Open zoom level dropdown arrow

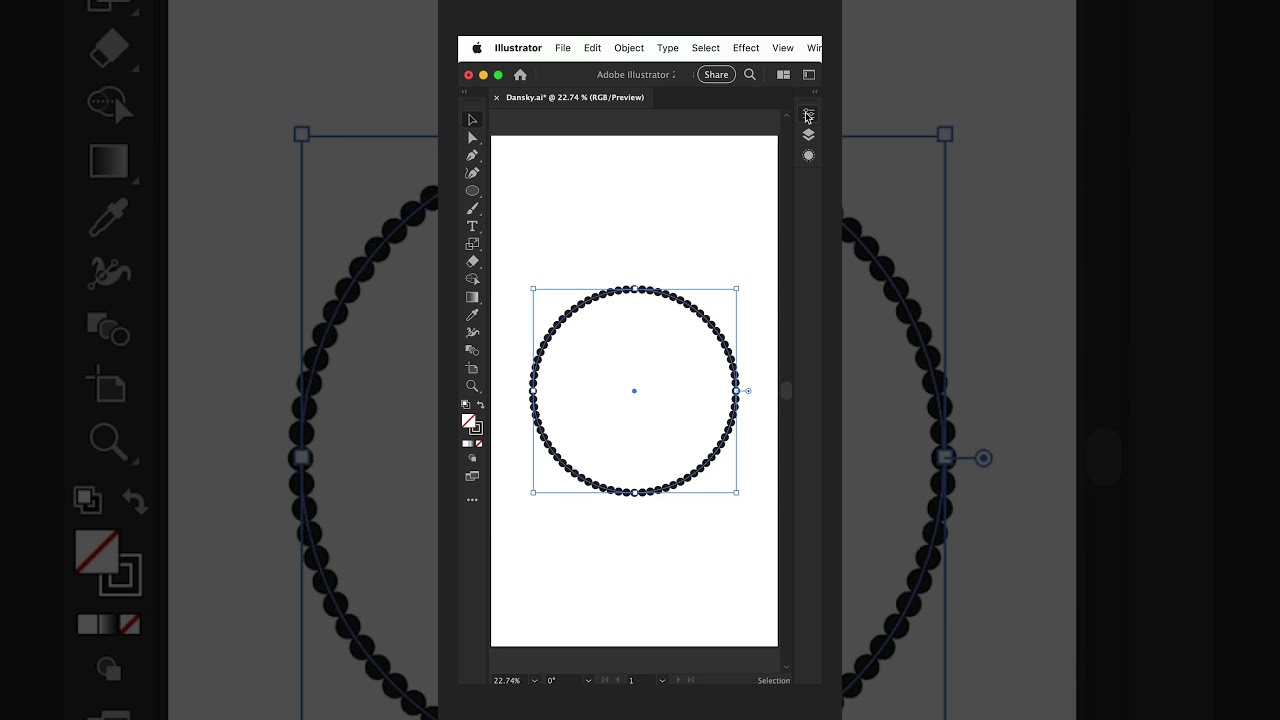(x=534, y=681)
